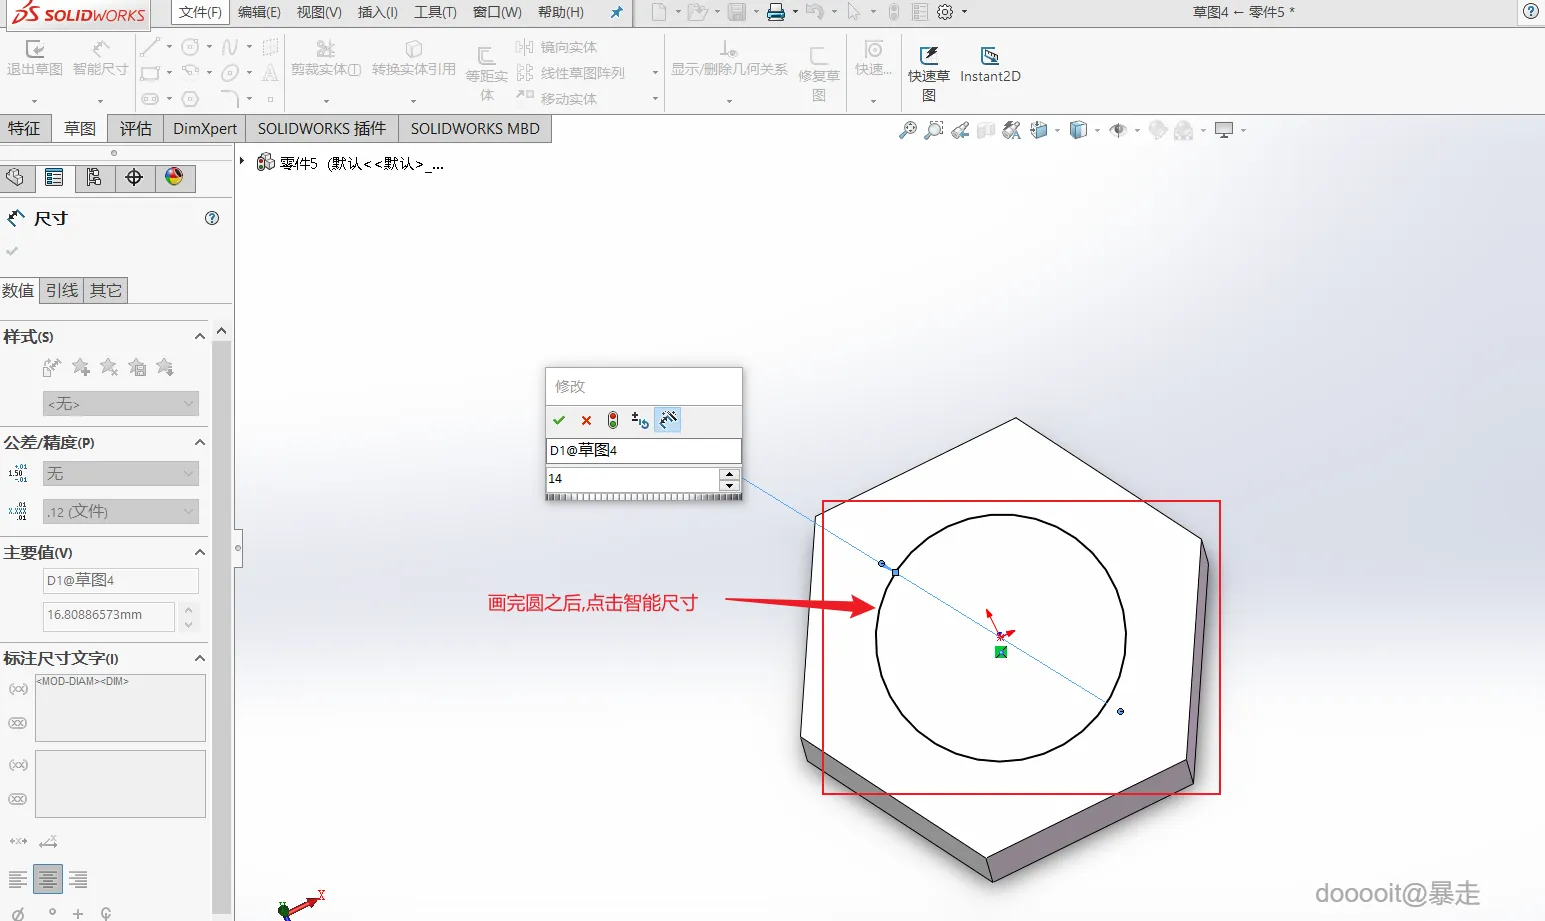Select the Smart Dimension (智能尺寸) tool
This screenshot has height=921, width=1545.
(x=100, y=49)
